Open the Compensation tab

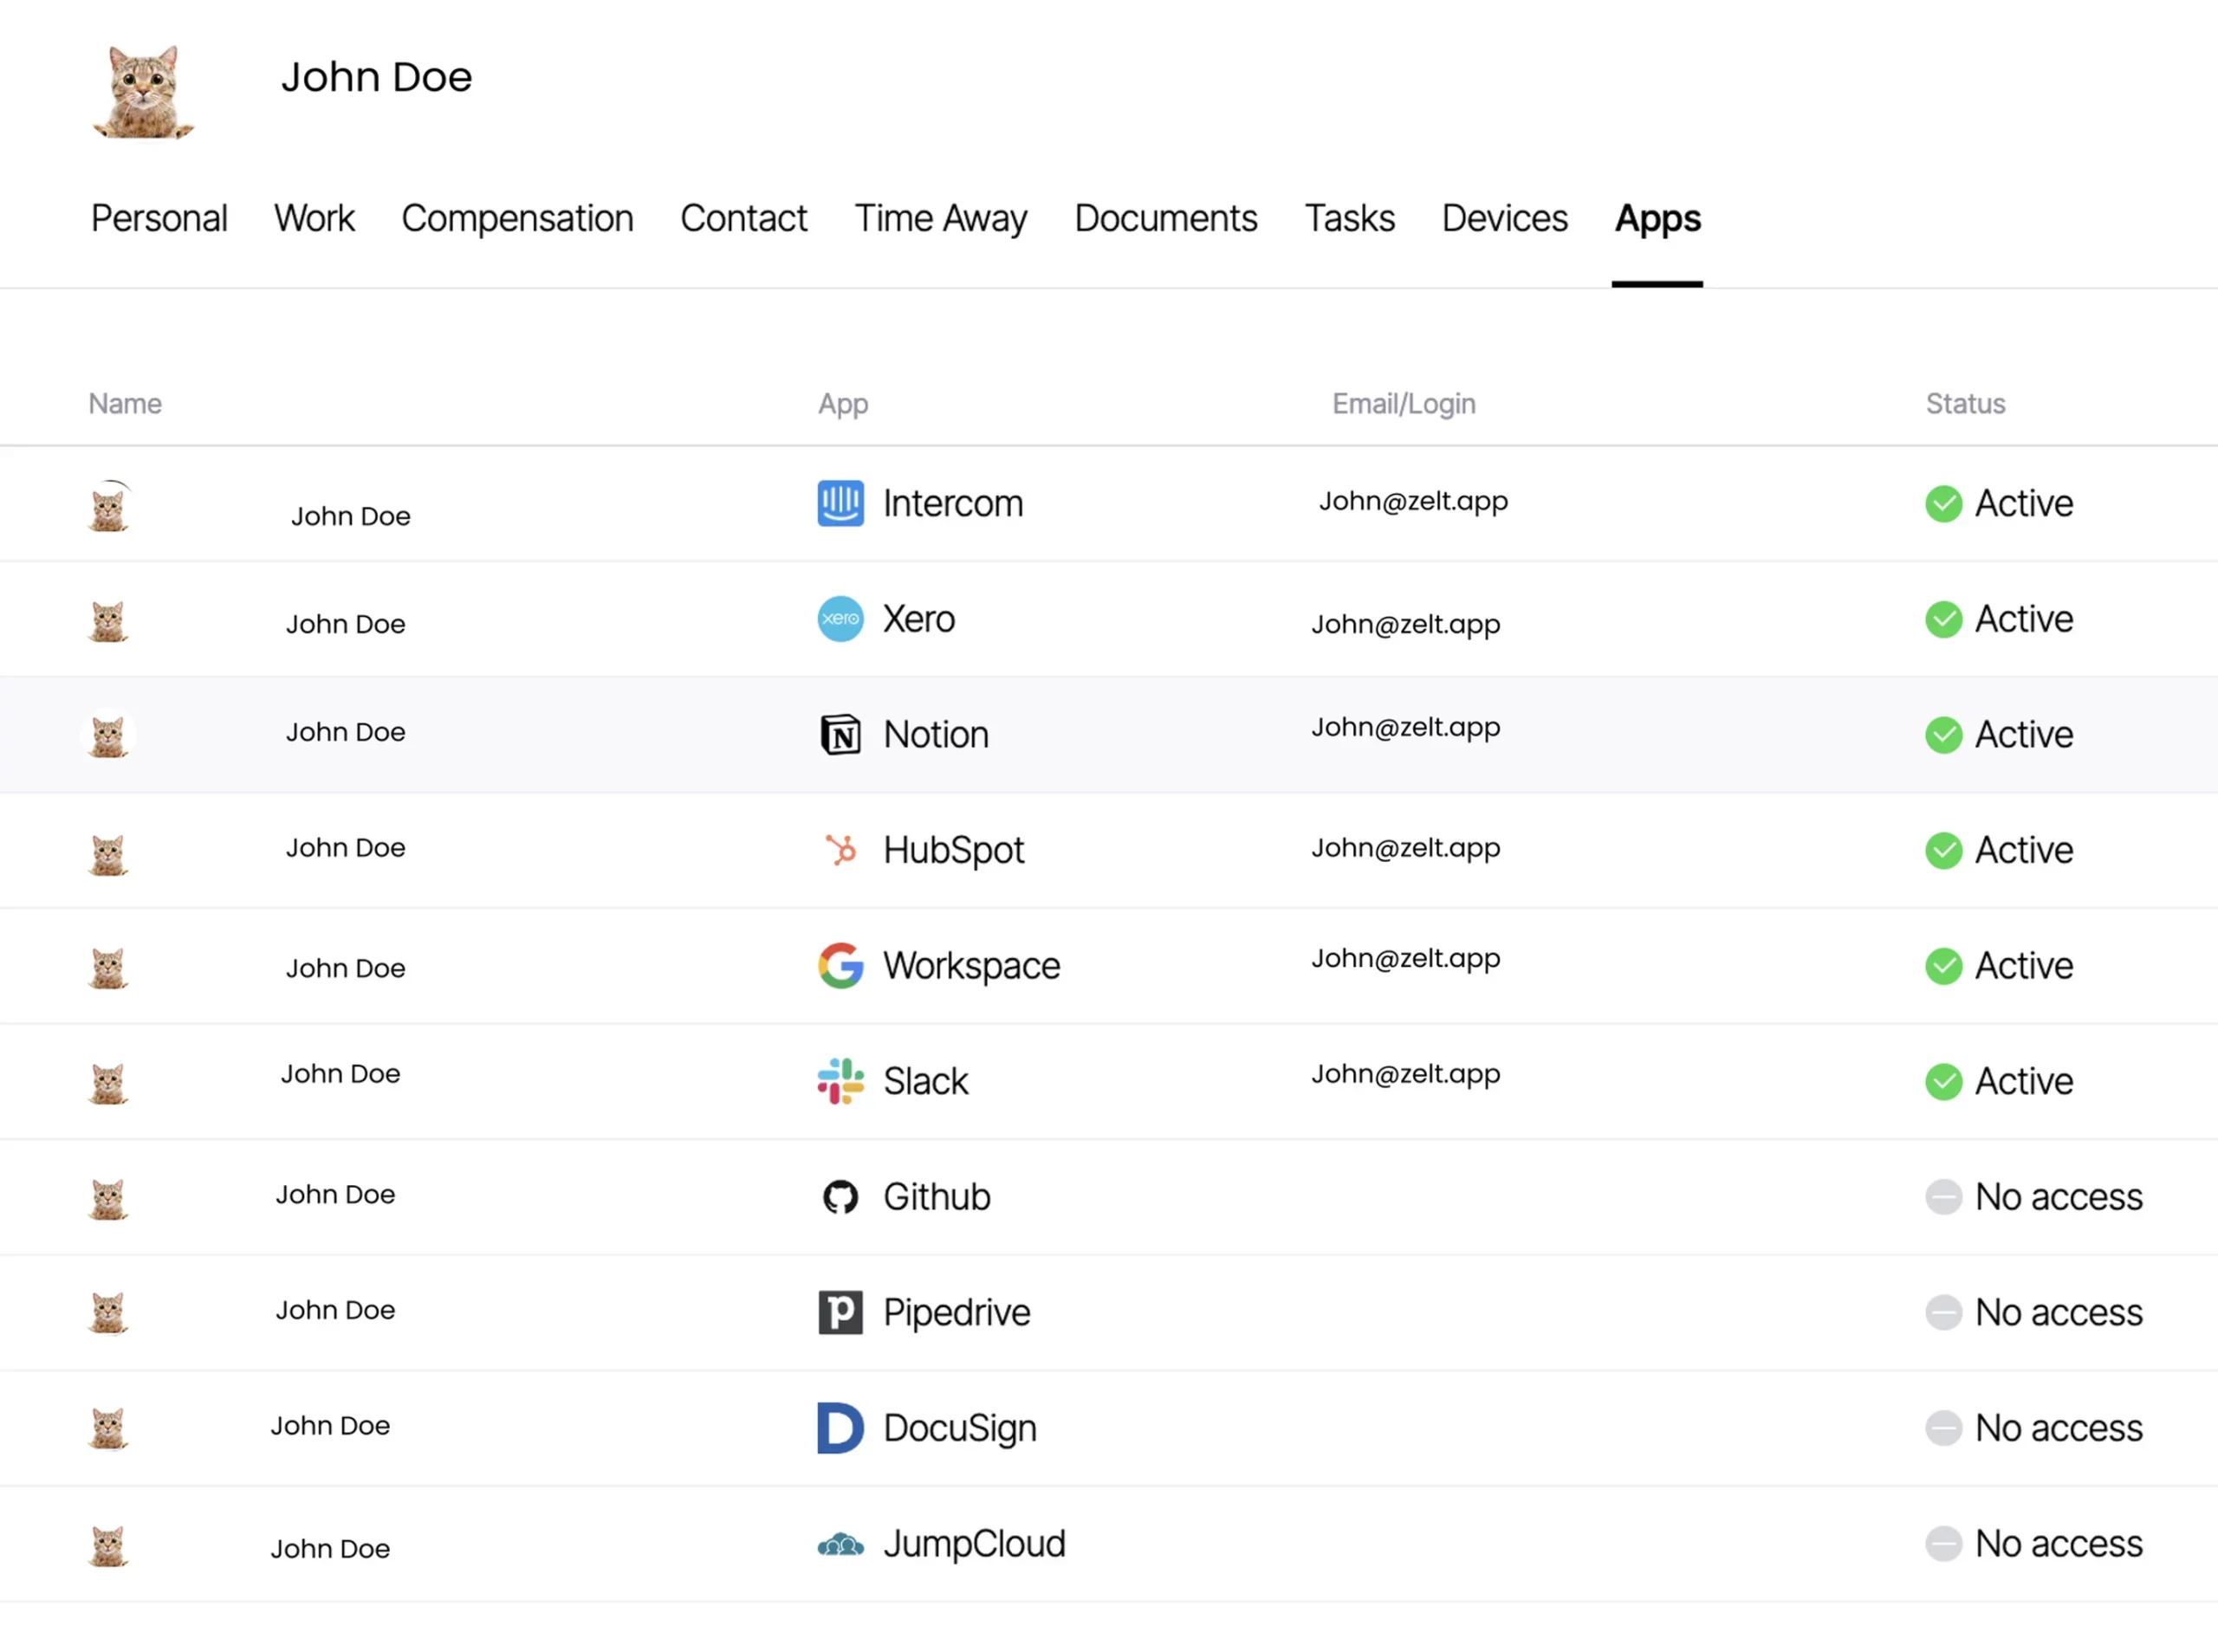[517, 218]
